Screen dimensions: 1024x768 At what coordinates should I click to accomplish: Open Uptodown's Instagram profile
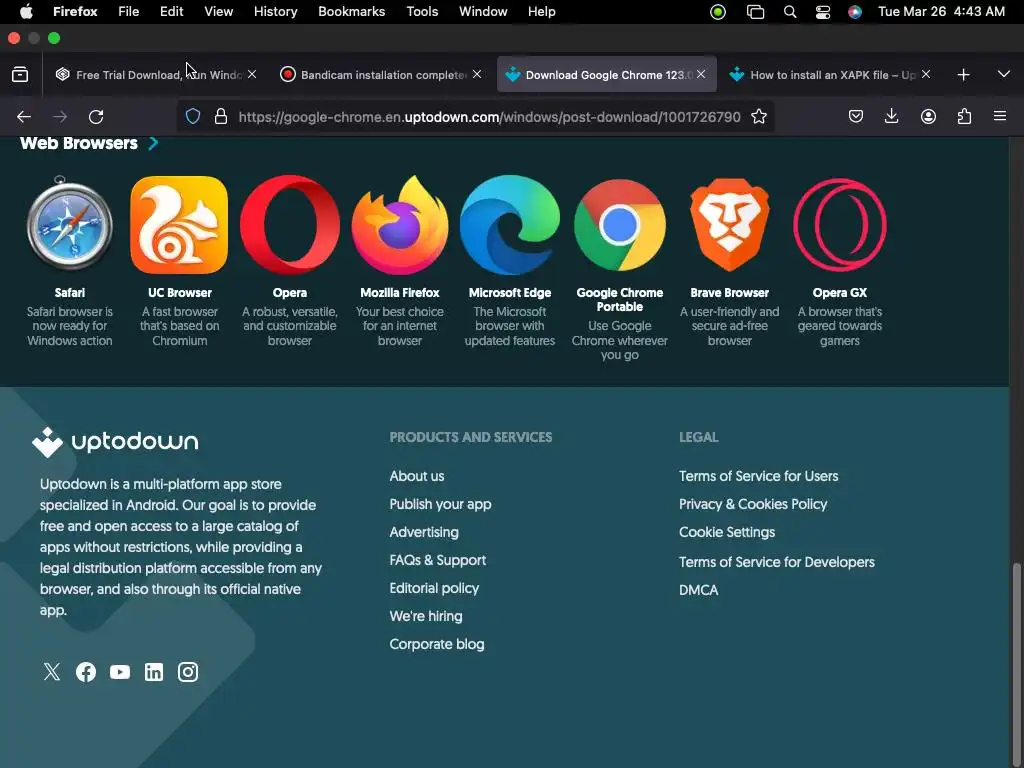187,671
